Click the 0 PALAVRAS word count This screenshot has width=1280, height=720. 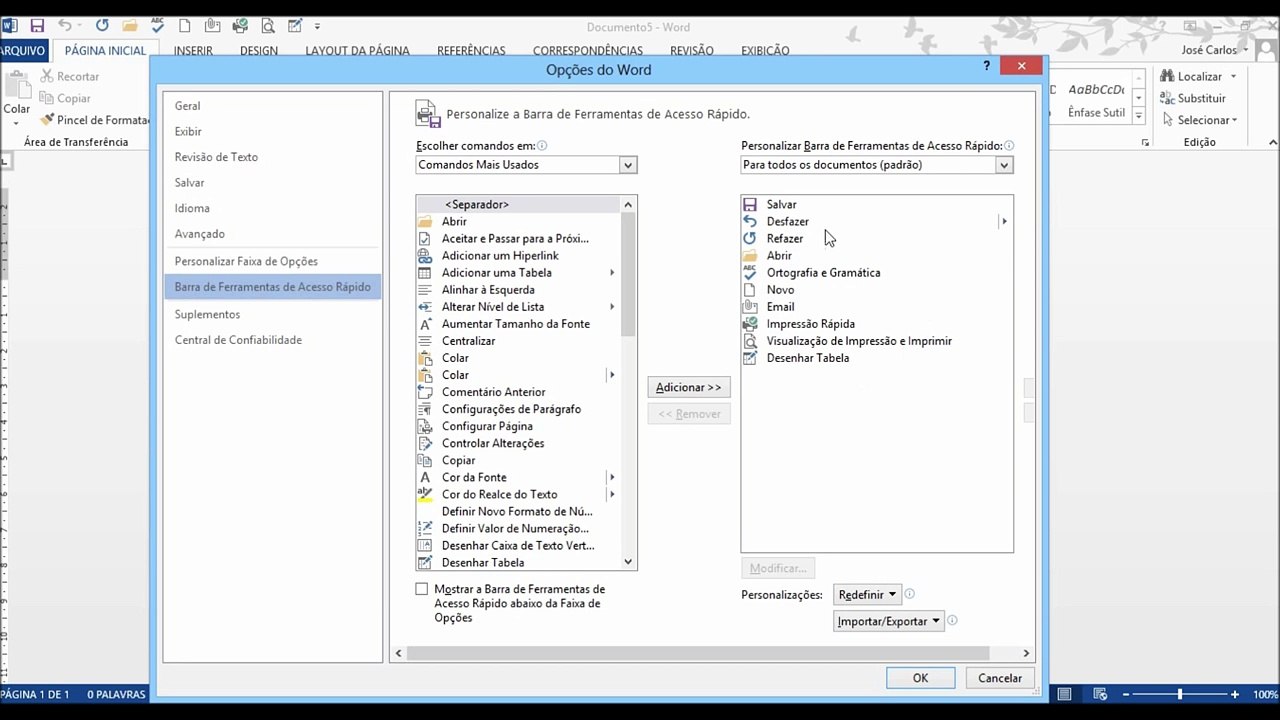(x=116, y=694)
